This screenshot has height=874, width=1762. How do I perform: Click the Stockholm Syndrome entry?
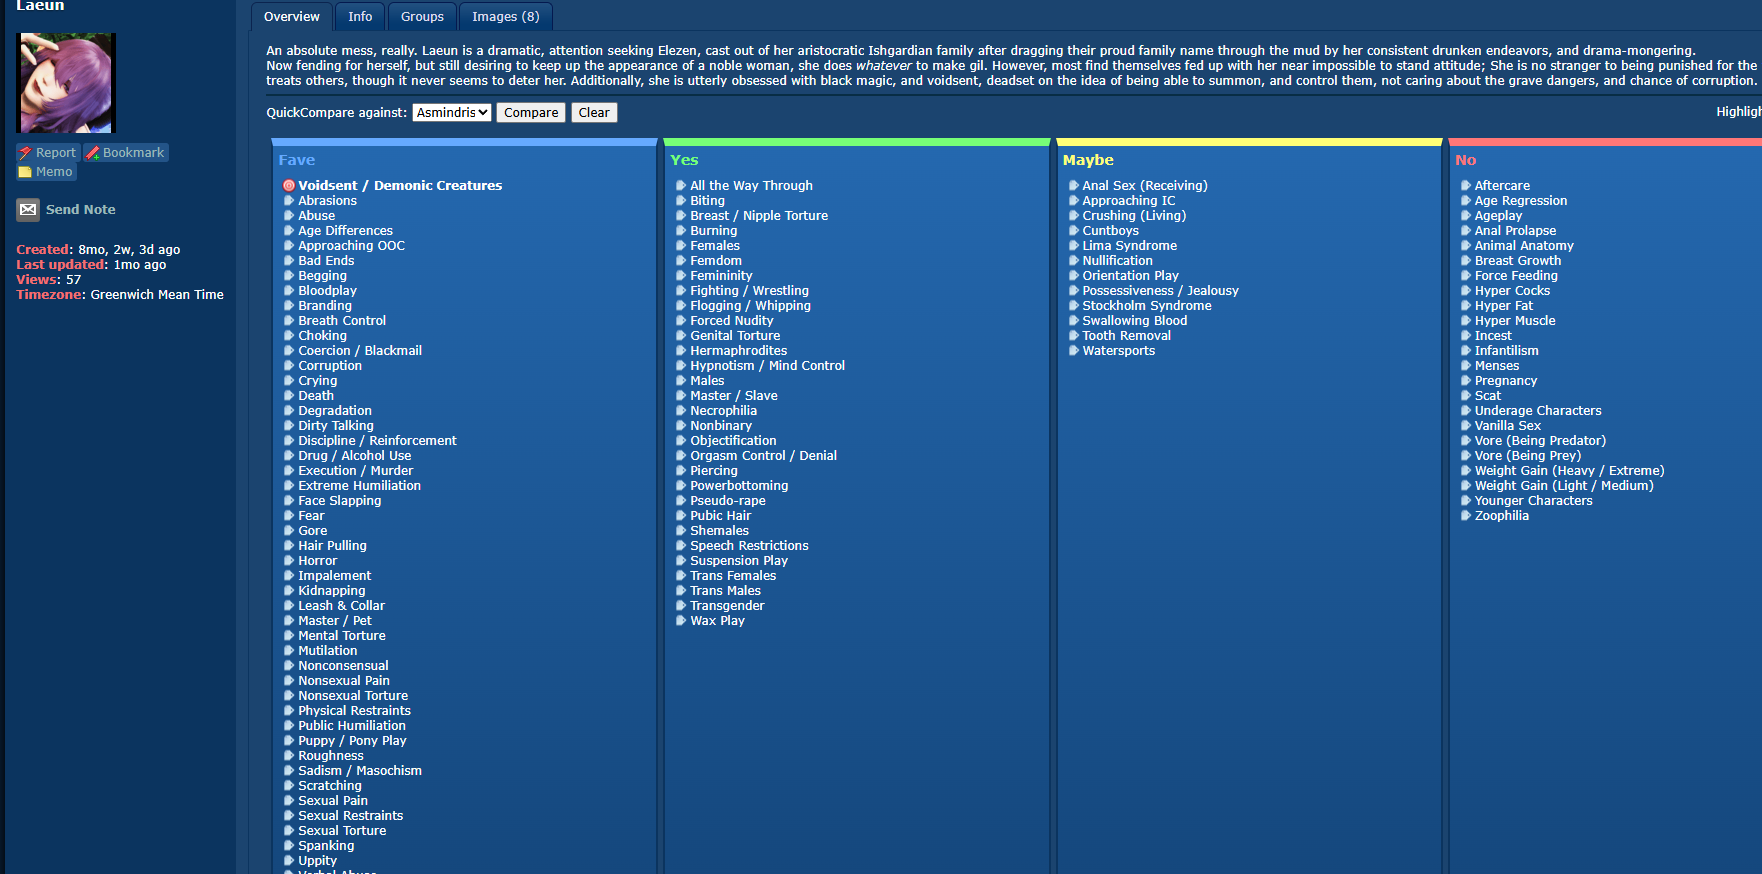click(1147, 306)
